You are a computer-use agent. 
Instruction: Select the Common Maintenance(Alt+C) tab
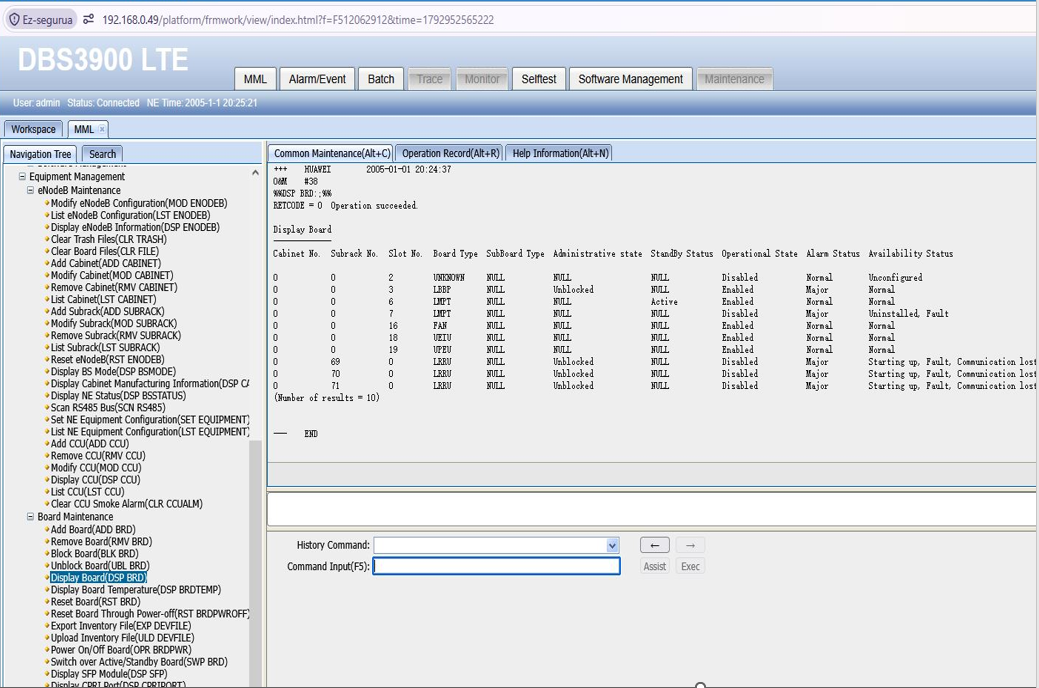click(x=332, y=153)
